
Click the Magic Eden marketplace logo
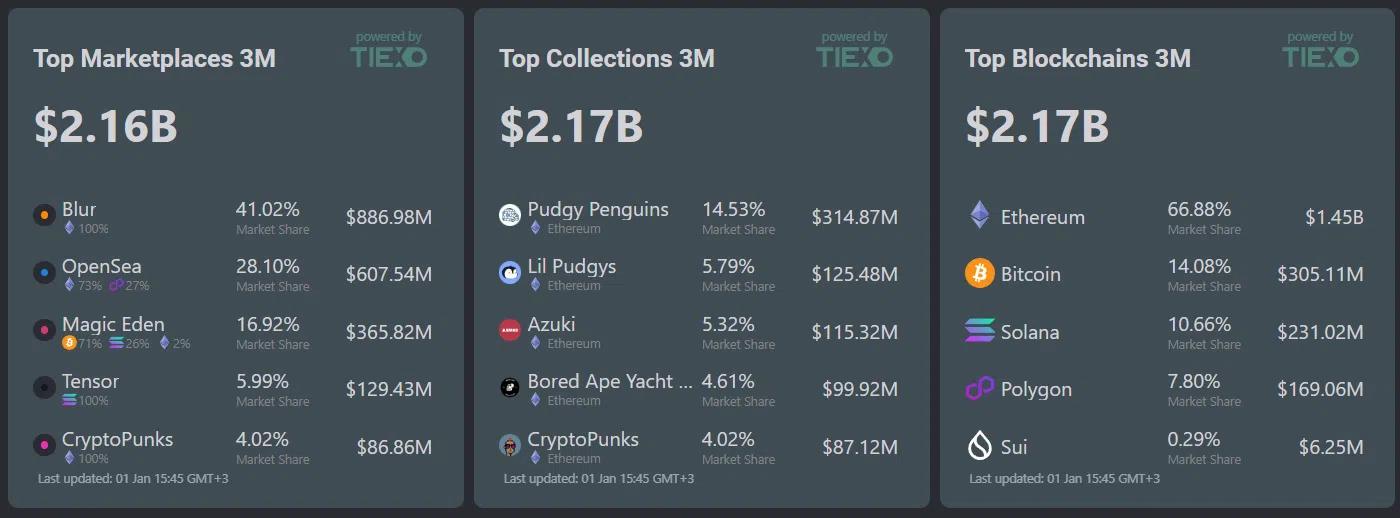coord(44,330)
